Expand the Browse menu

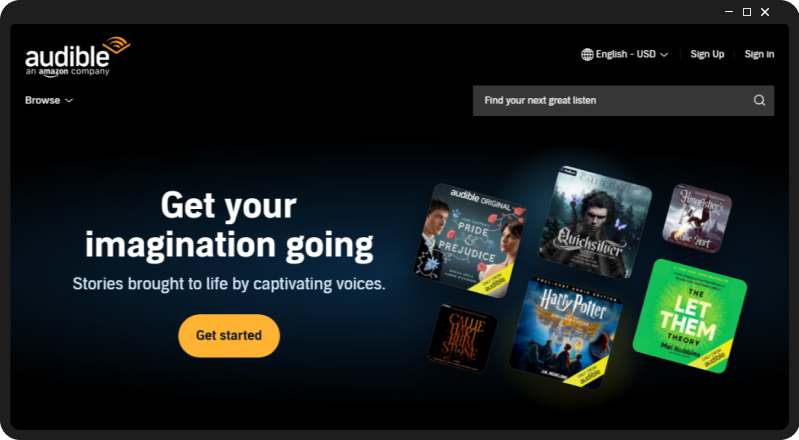[x=49, y=100]
